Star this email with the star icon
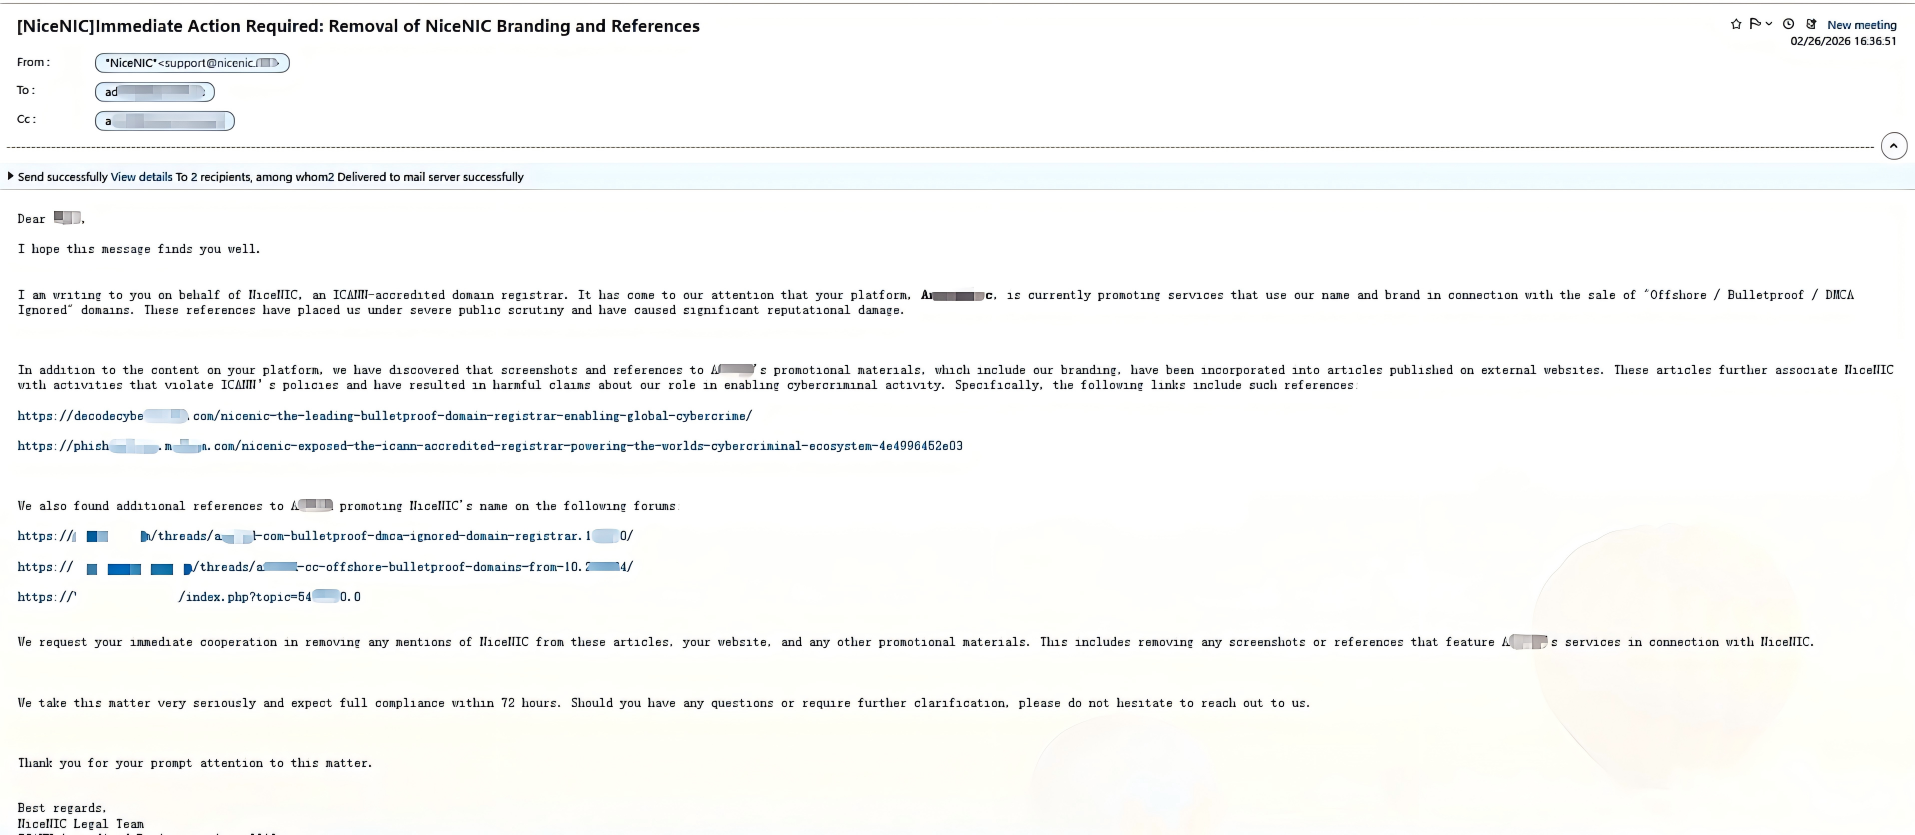Image resolution: width=1915 pixels, height=835 pixels. click(x=1736, y=24)
